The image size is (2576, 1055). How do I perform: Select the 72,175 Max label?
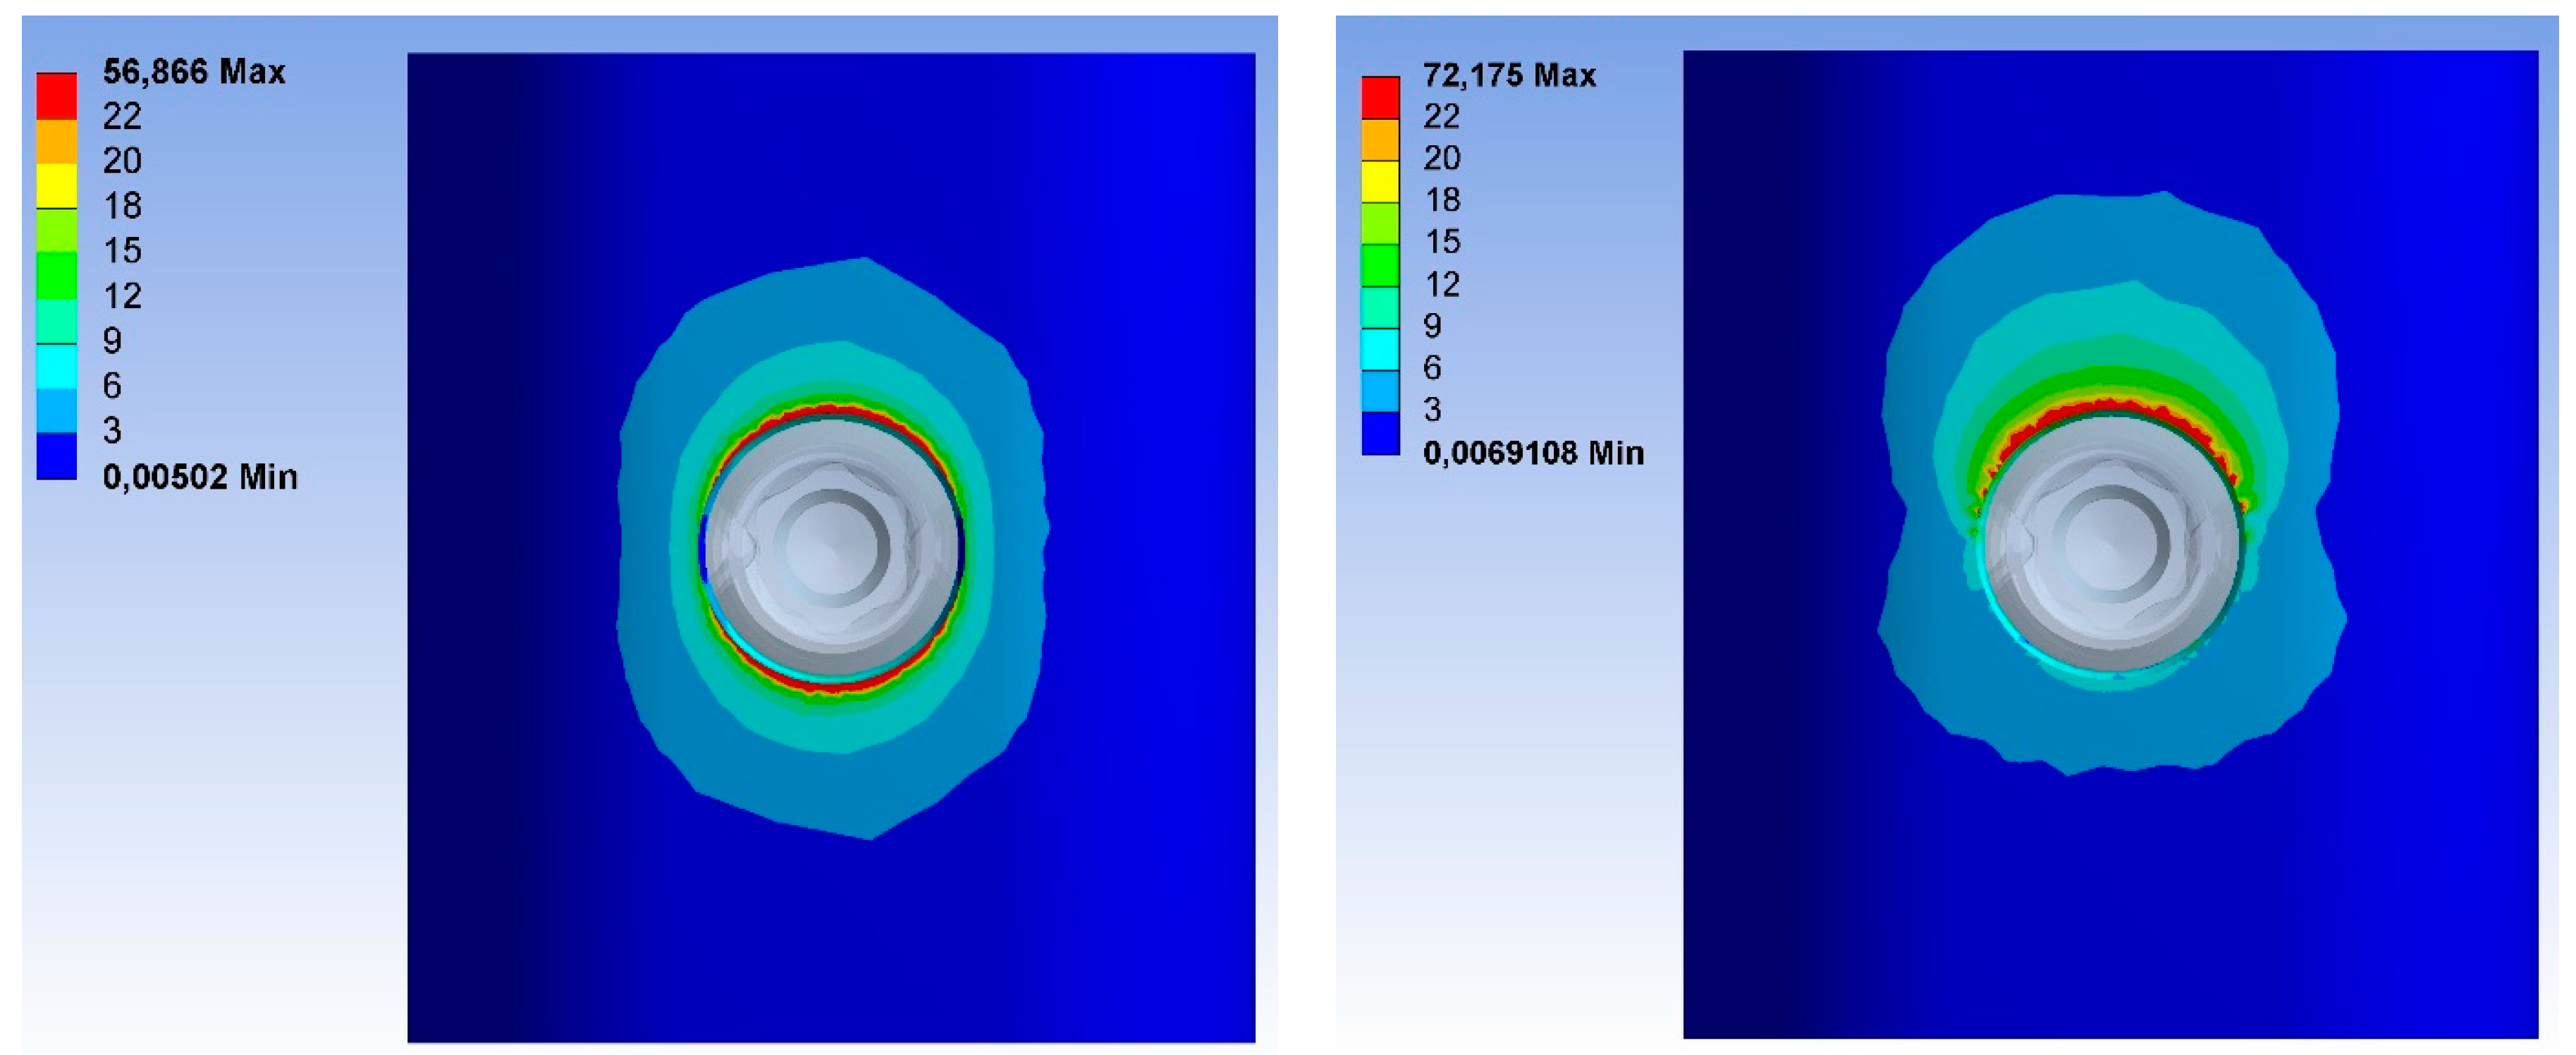click(x=1509, y=75)
